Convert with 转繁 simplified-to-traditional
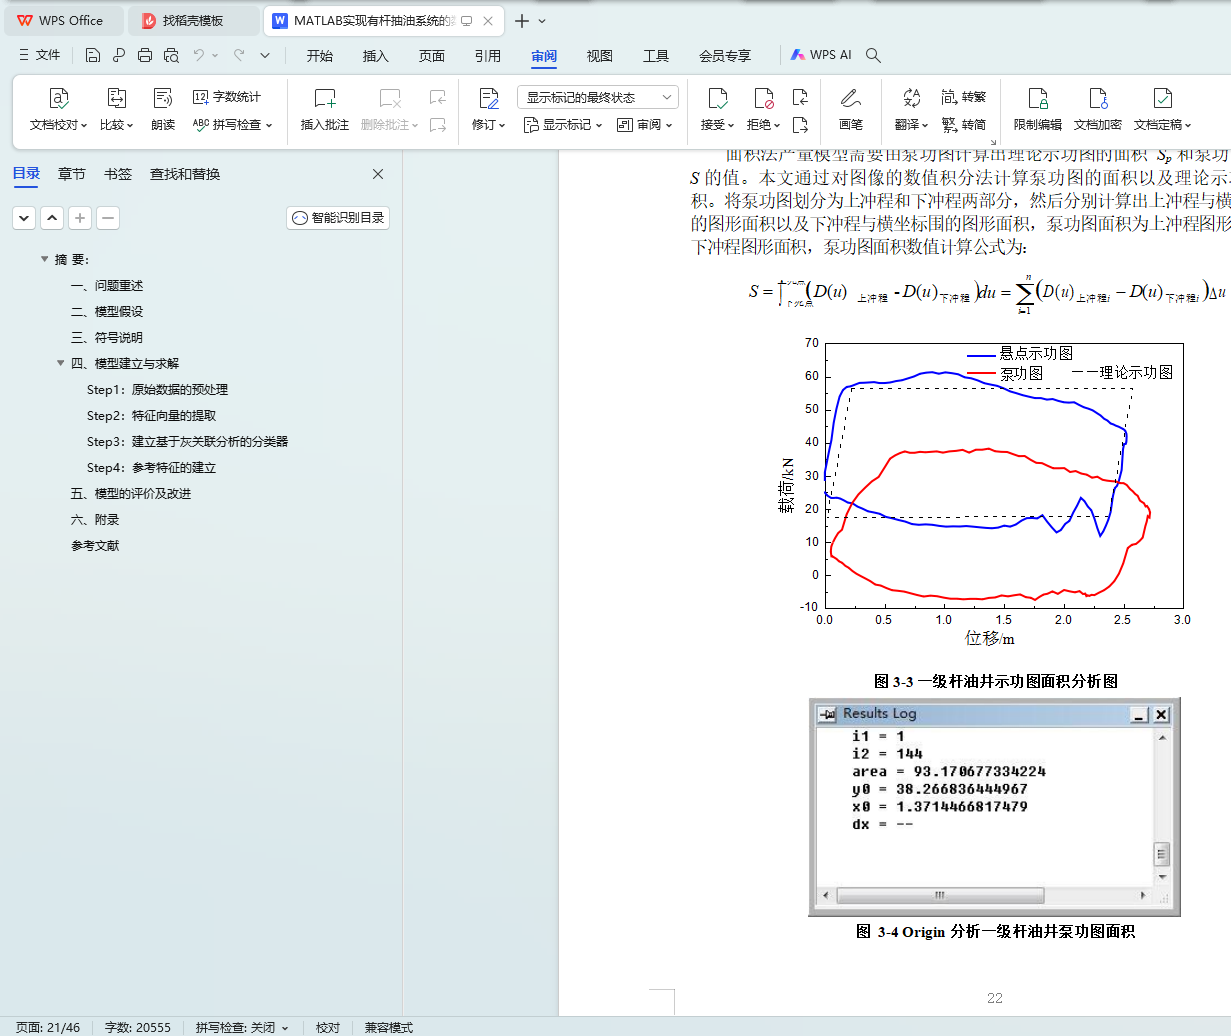 [x=964, y=97]
